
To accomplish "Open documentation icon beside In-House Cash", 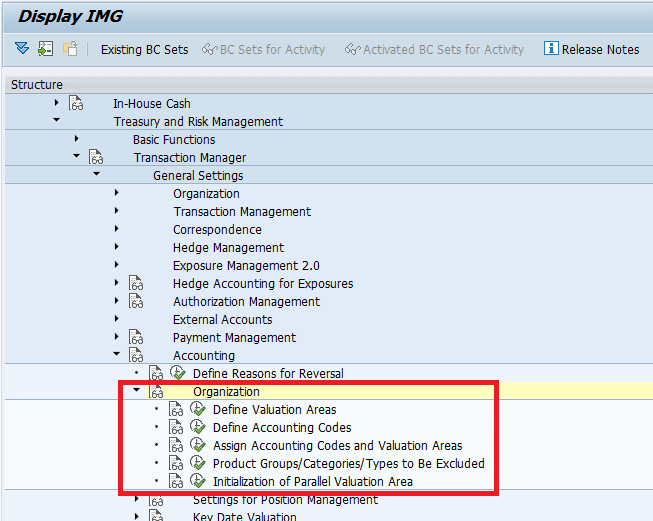I will pyautogui.click(x=77, y=104).
